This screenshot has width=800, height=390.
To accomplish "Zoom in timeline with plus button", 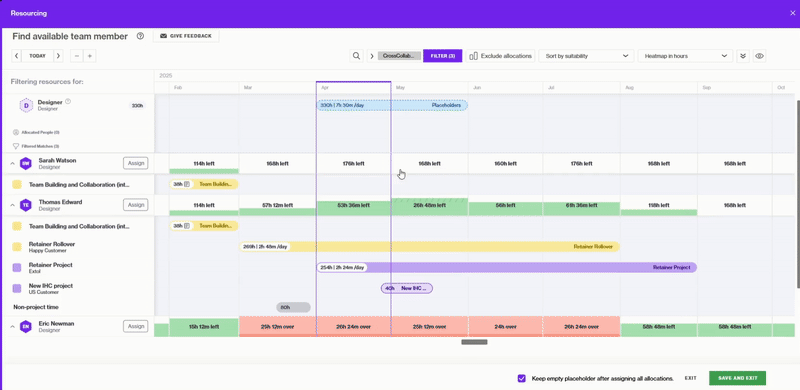I will (x=89, y=56).
